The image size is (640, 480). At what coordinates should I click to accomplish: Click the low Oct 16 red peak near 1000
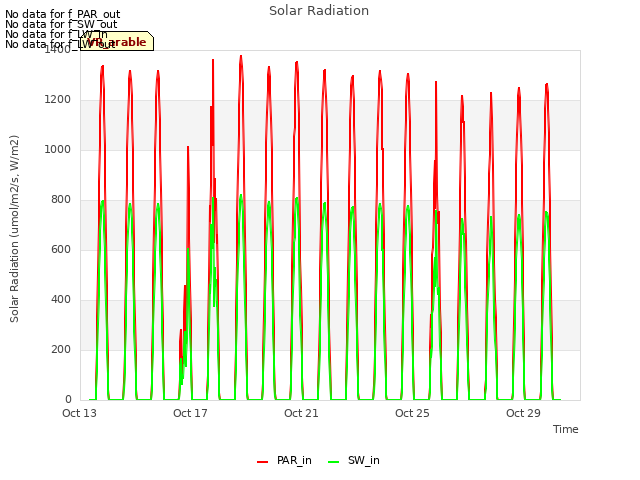pos(188,148)
